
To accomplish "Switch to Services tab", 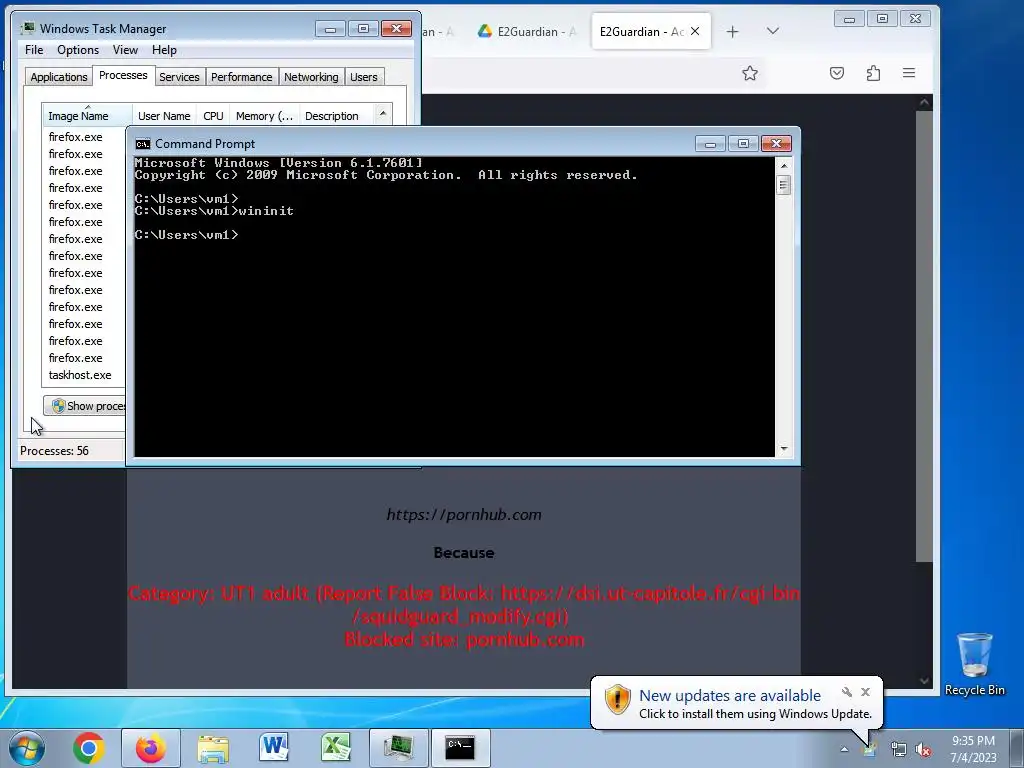I will click(179, 77).
